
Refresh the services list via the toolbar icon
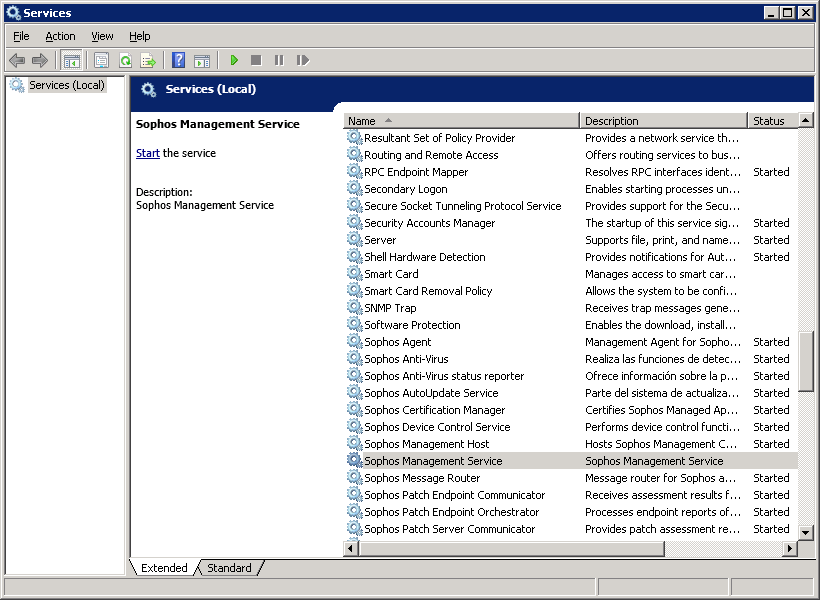[x=126, y=61]
